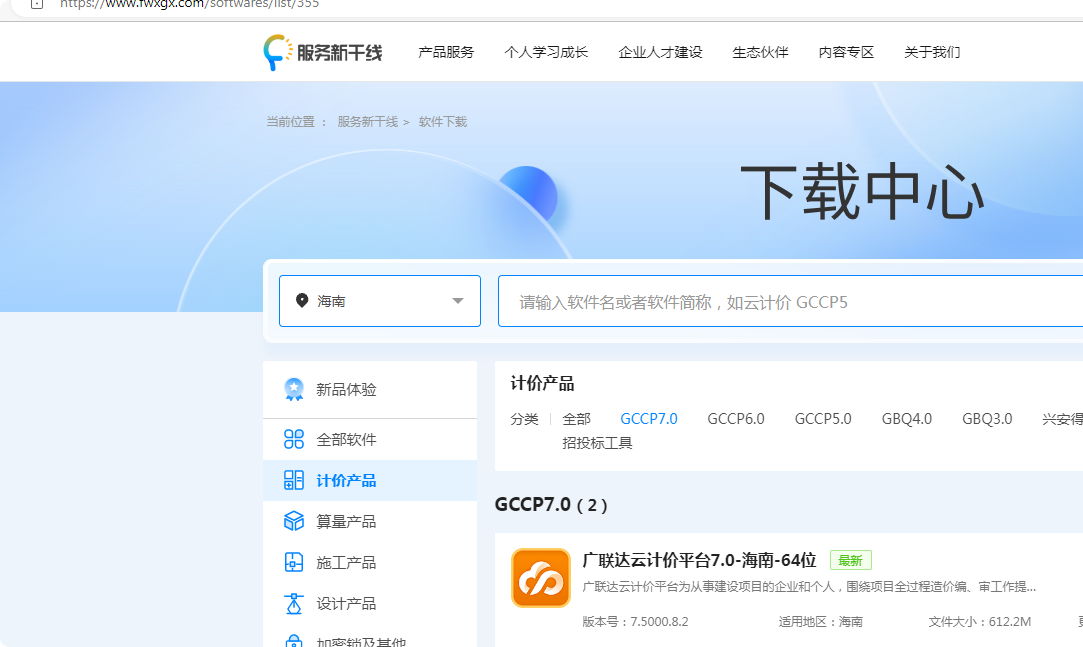Screen dimensions: 1083x647
Task: Select the GCCP7.0 category filter
Action: (x=649, y=419)
